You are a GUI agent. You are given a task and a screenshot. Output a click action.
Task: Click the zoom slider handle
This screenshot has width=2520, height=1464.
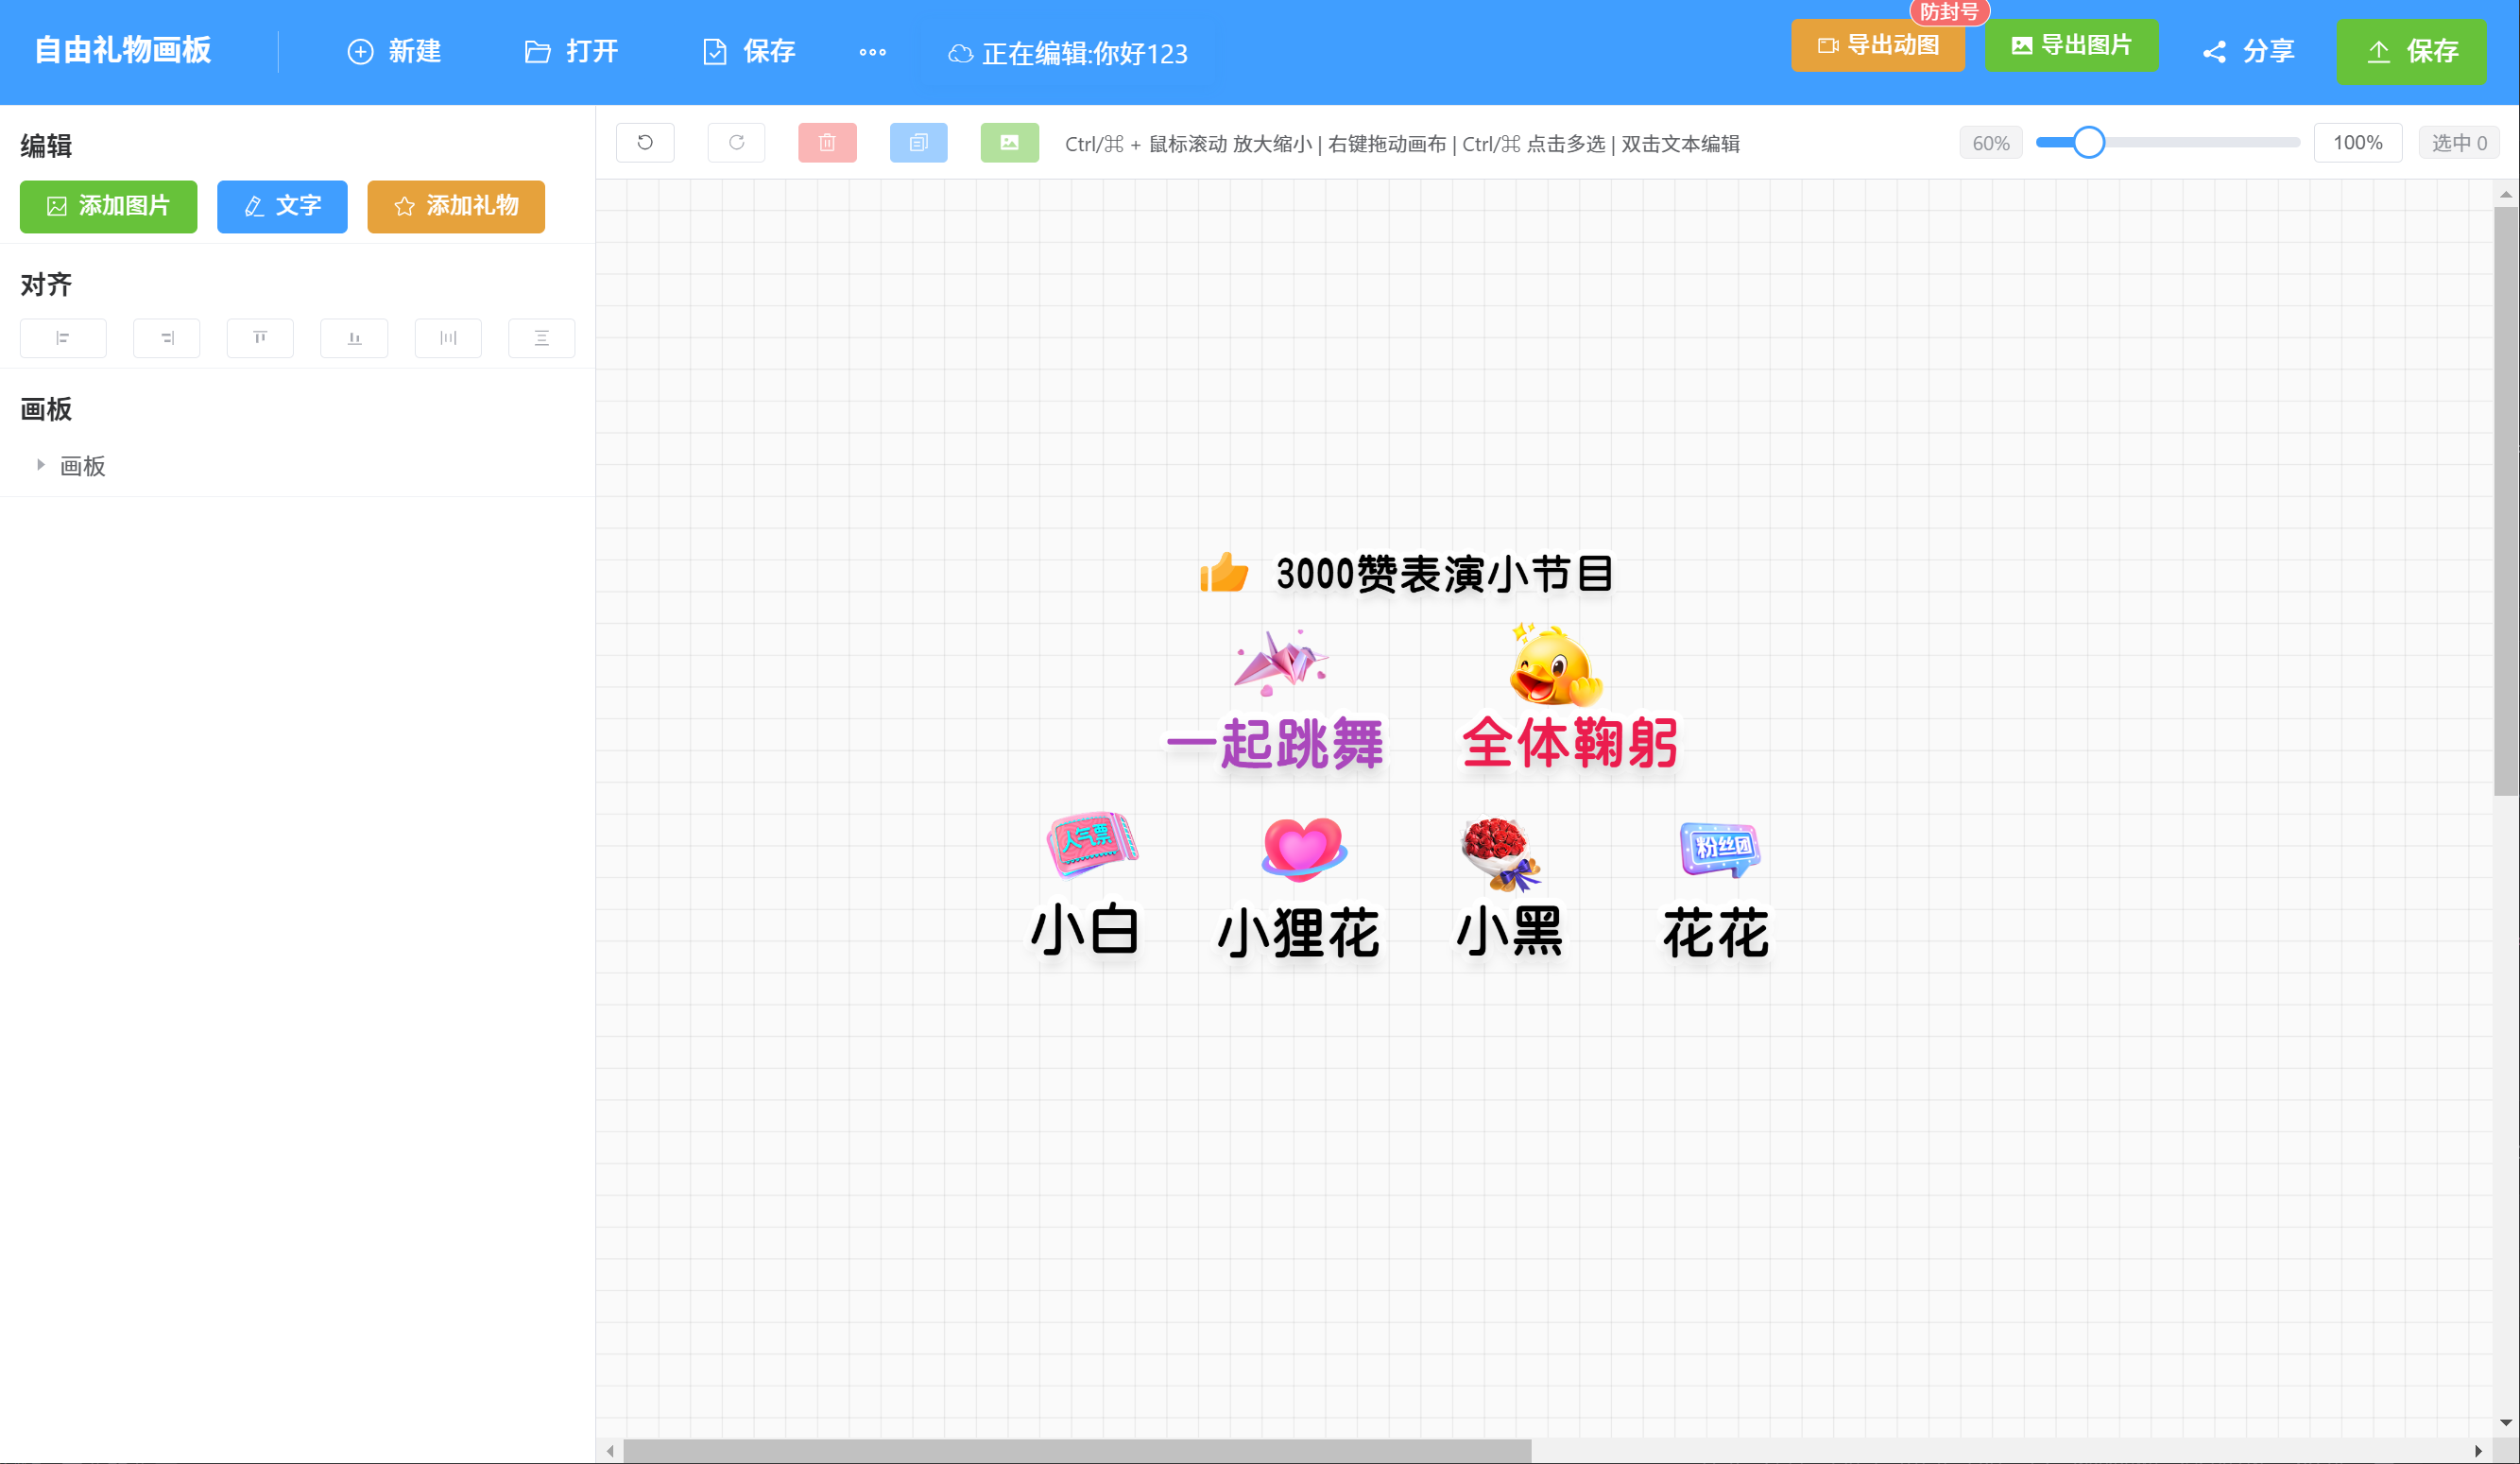coord(2088,143)
